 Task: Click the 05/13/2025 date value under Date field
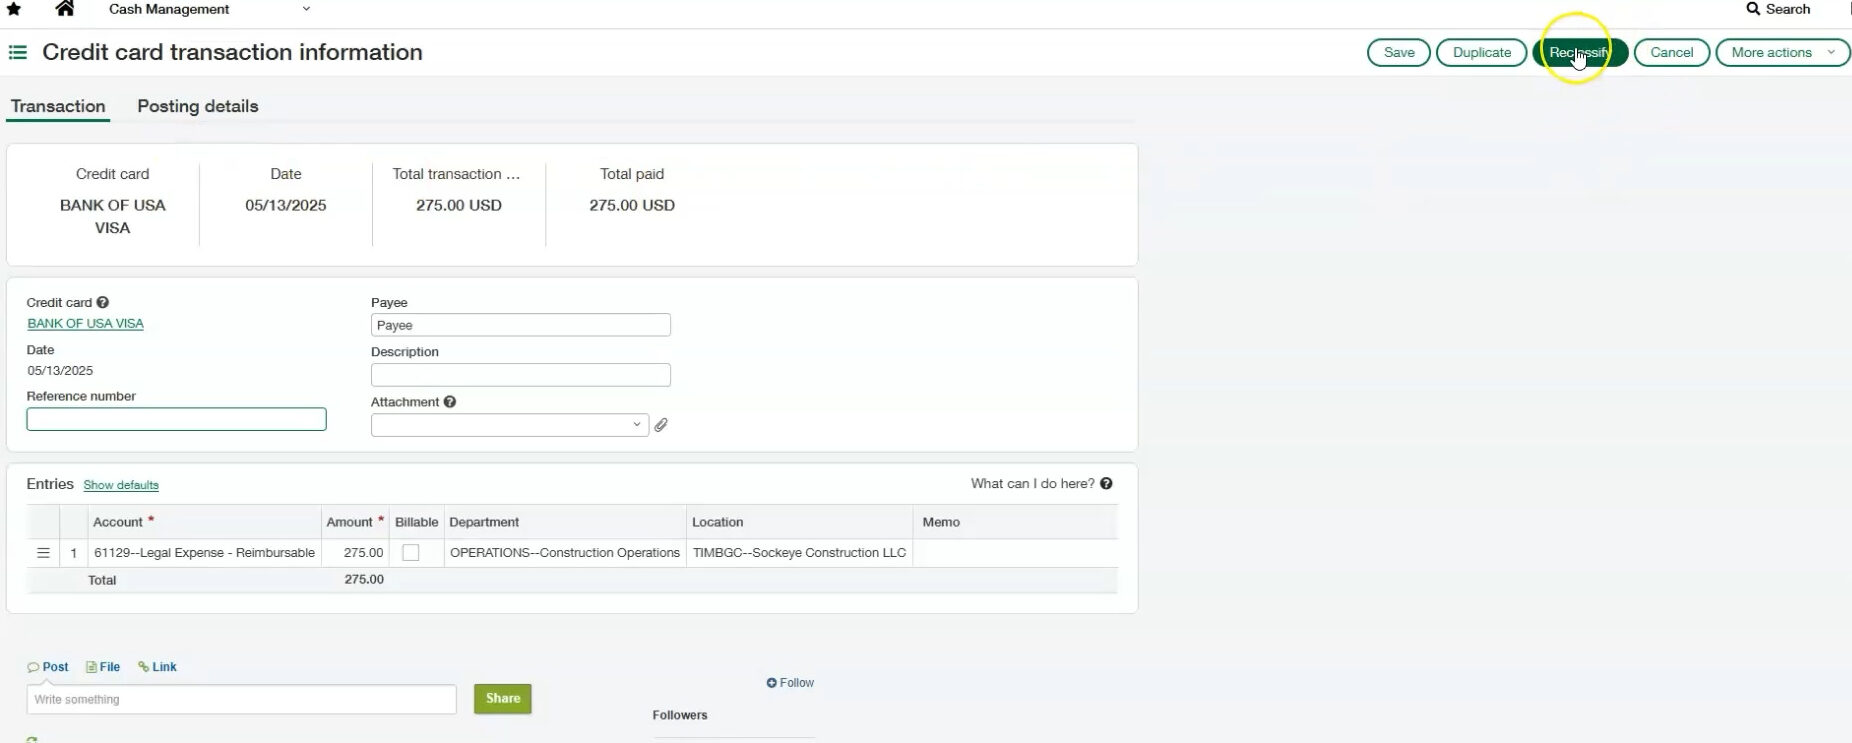(x=60, y=371)
